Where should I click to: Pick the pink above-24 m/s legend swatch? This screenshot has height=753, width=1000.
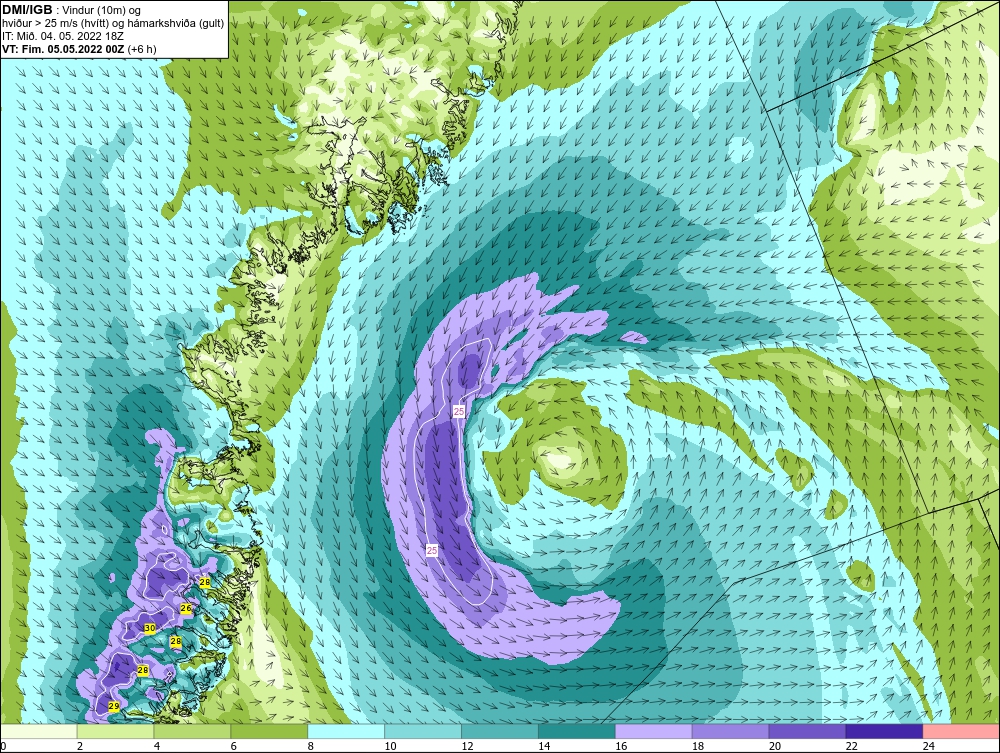[962, 731]
